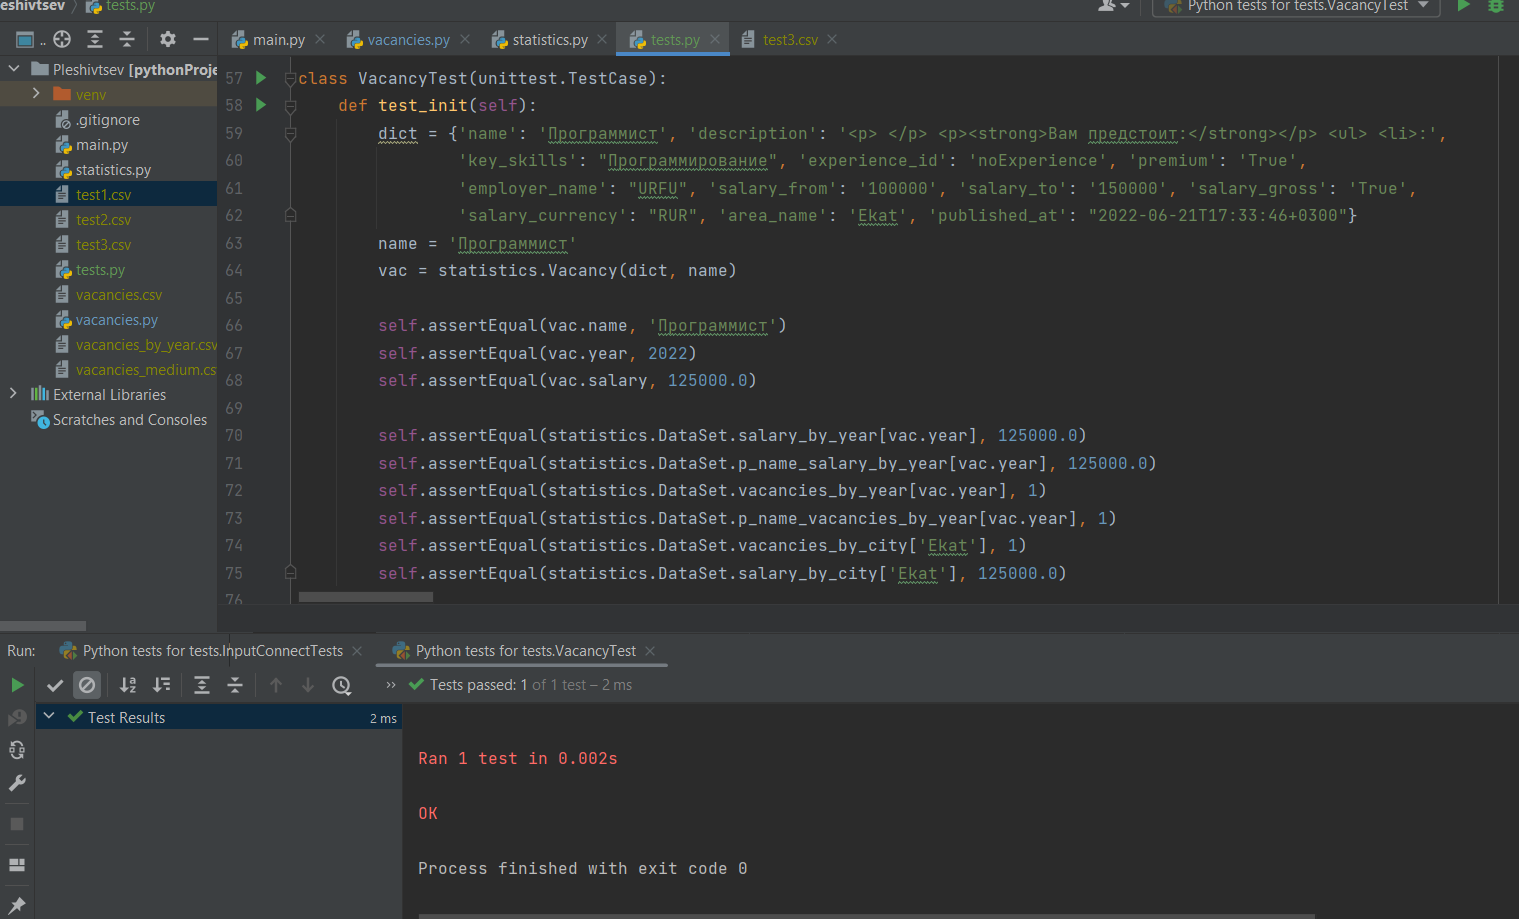
Task: Switch to the statistics.py tab
Action: [546, 39]
